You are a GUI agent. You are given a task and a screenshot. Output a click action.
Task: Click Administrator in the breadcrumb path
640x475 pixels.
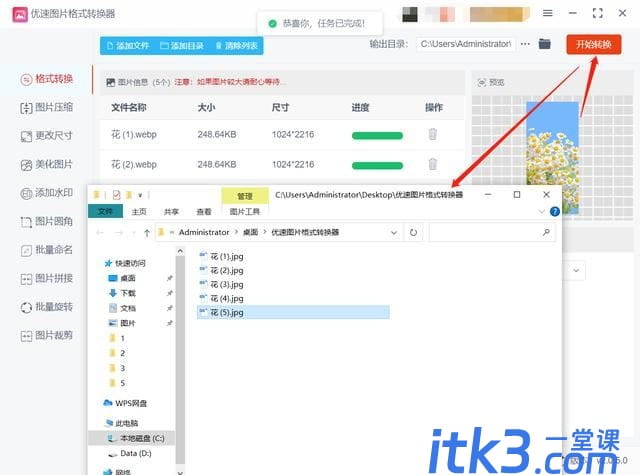[204, 232]
